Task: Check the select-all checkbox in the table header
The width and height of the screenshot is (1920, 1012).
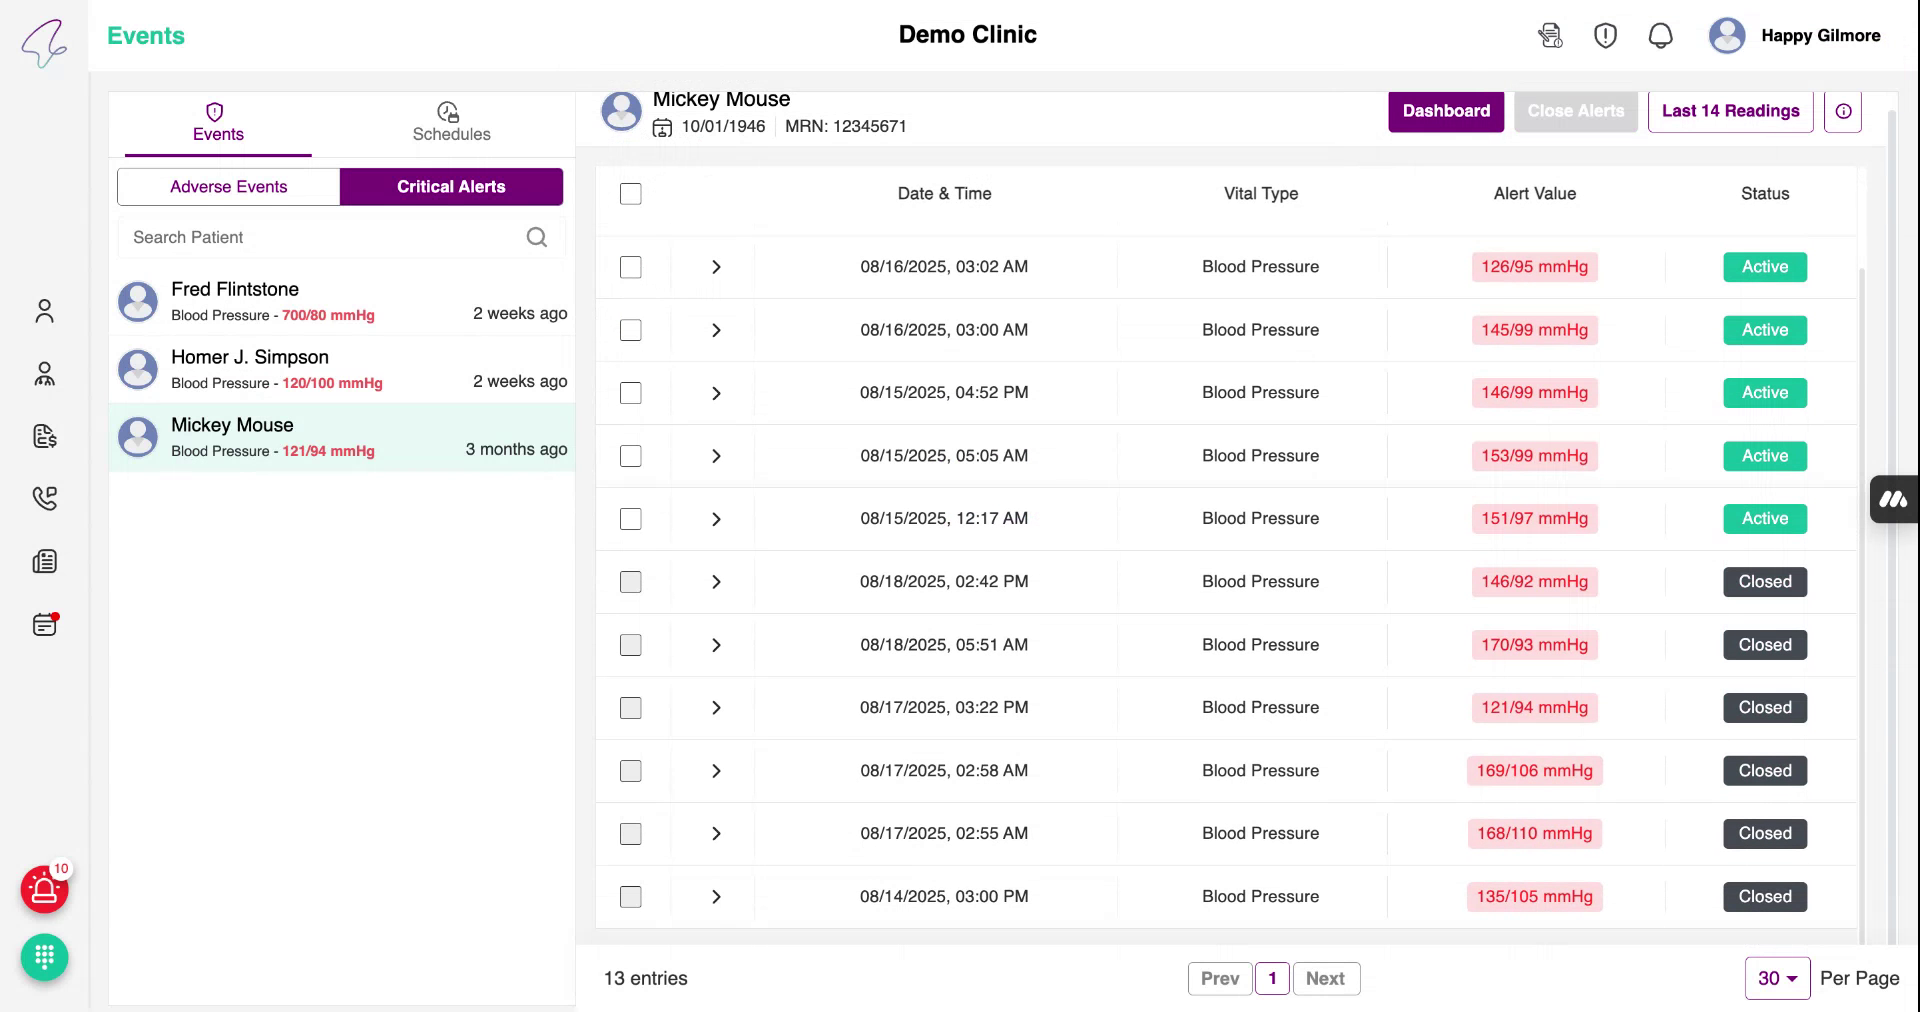Action: pos(631,194)
